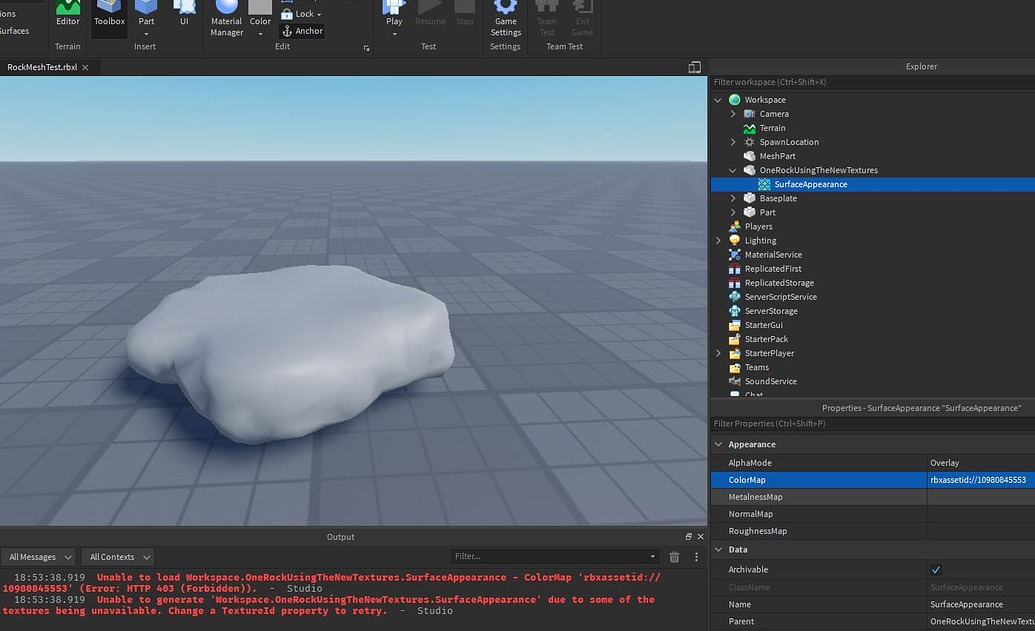Toggle the viewport layout icon
The image size is (1035, 631).
tap(694, 67)
